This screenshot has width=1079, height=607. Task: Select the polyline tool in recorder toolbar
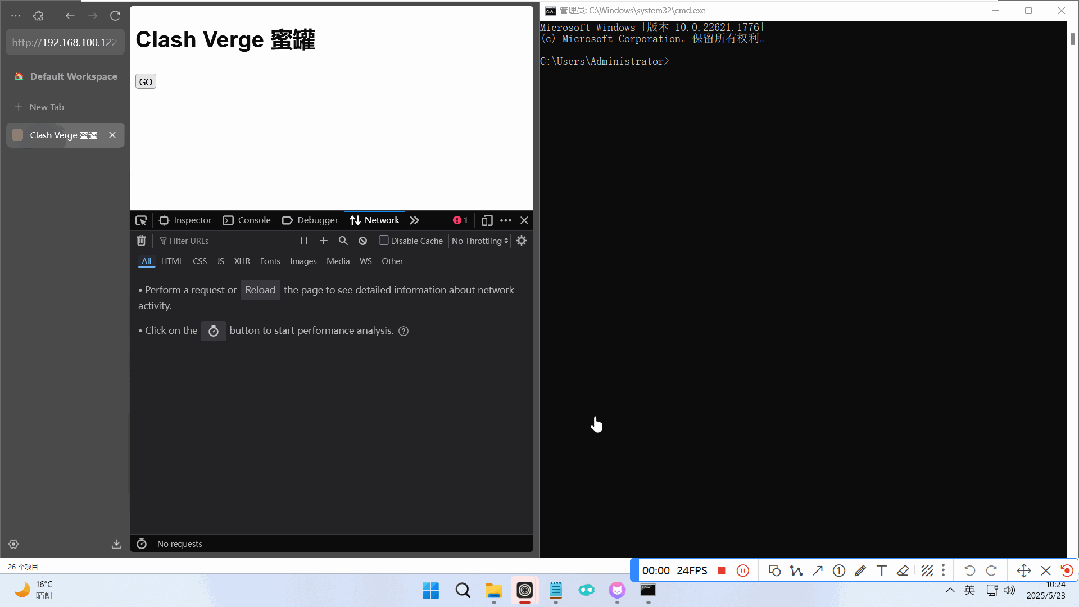pyautogui.click(x=796, y=571)
